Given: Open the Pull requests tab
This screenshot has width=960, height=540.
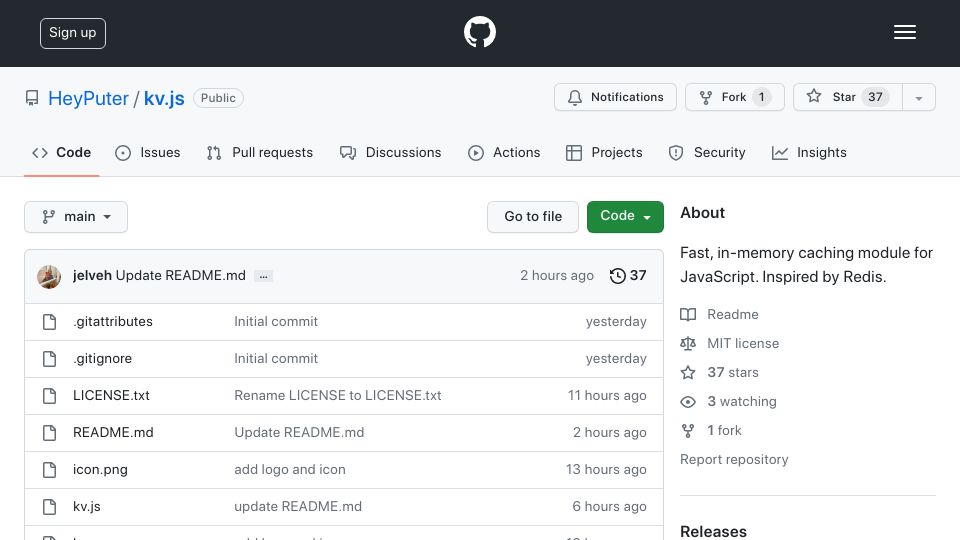Looking at the screenshot, I should click(260, 152).
